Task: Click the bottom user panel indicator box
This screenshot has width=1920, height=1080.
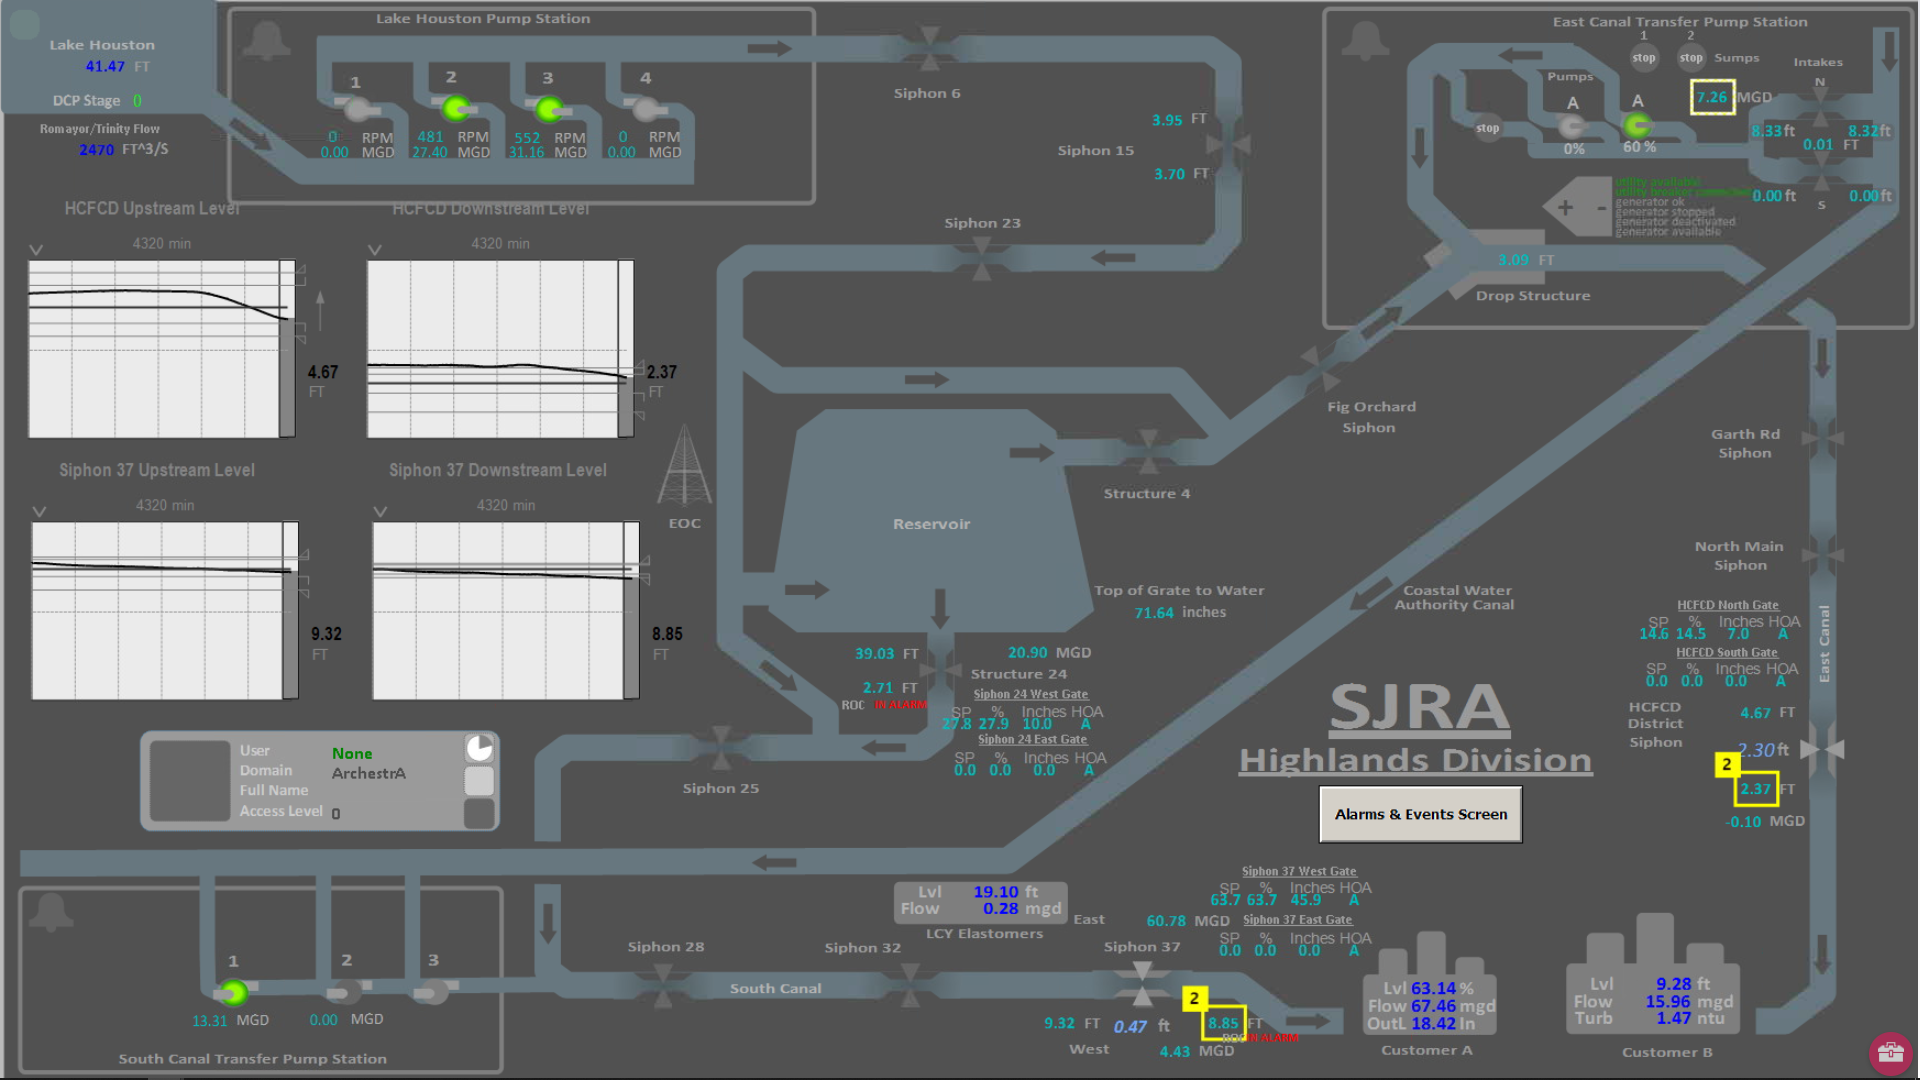Action: 480,813
